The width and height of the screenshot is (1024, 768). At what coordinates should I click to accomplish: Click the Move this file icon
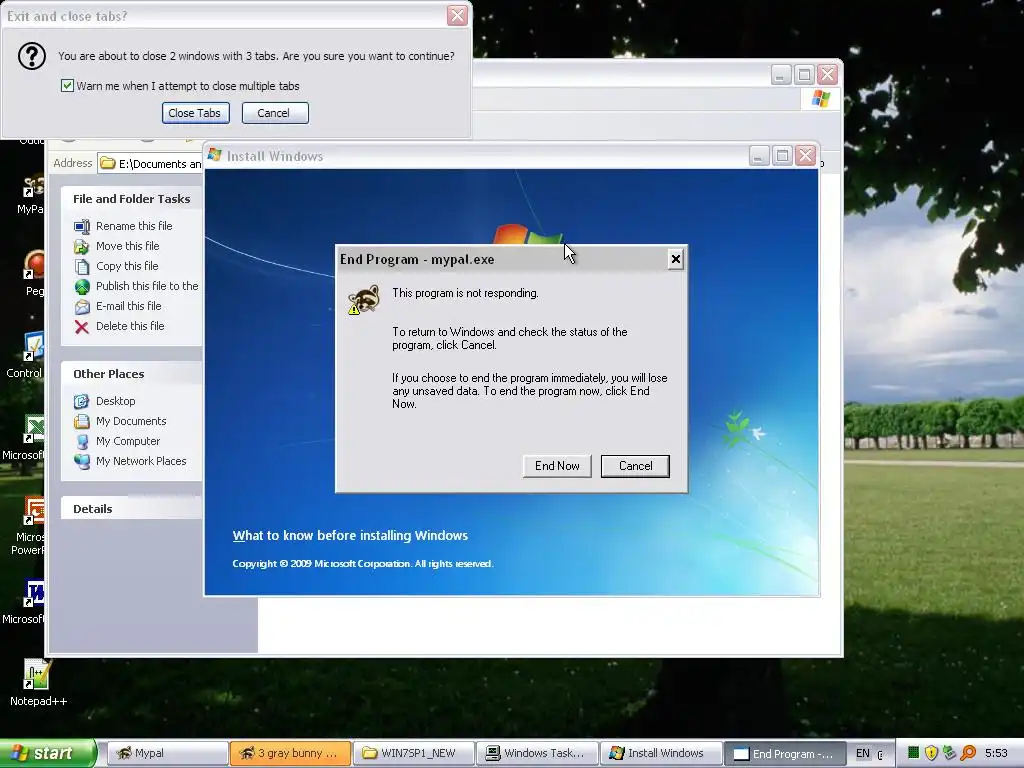[x=82, y=247]
